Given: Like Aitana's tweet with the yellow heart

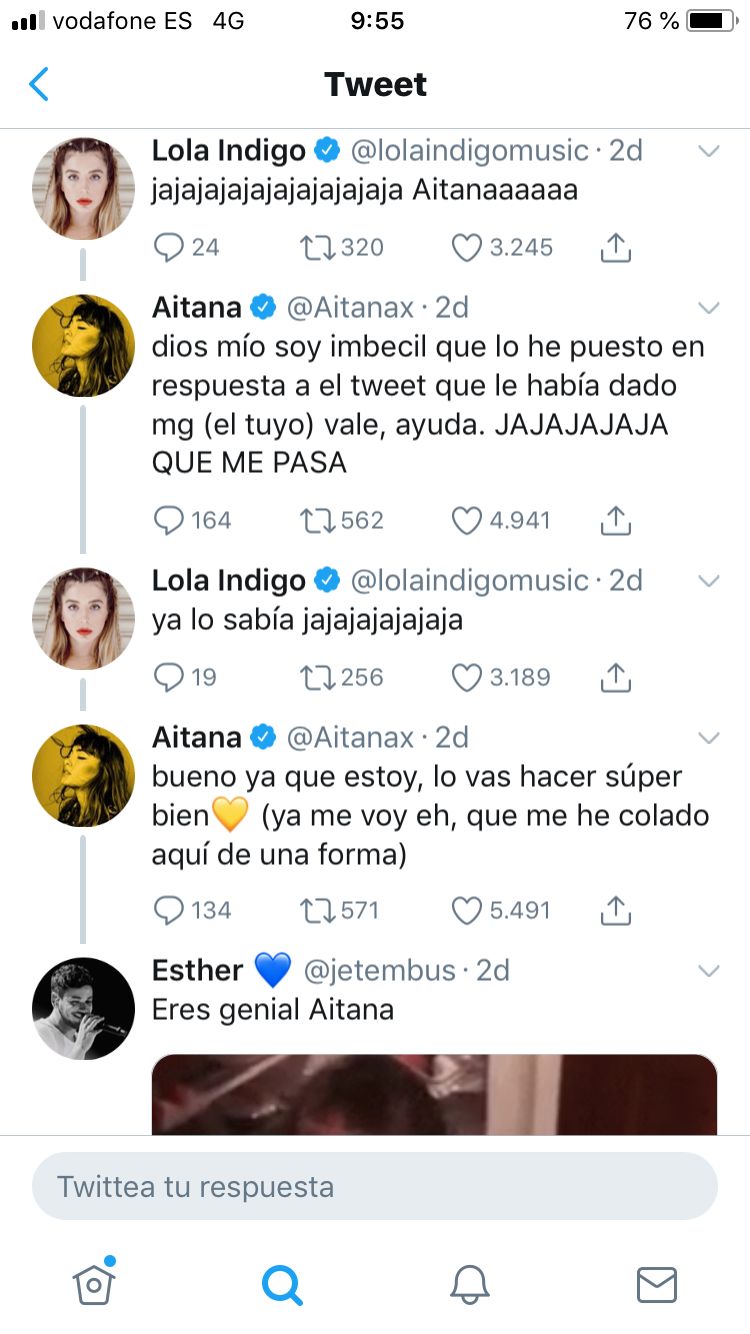Looking at the screenshot, I should point(466,910).
